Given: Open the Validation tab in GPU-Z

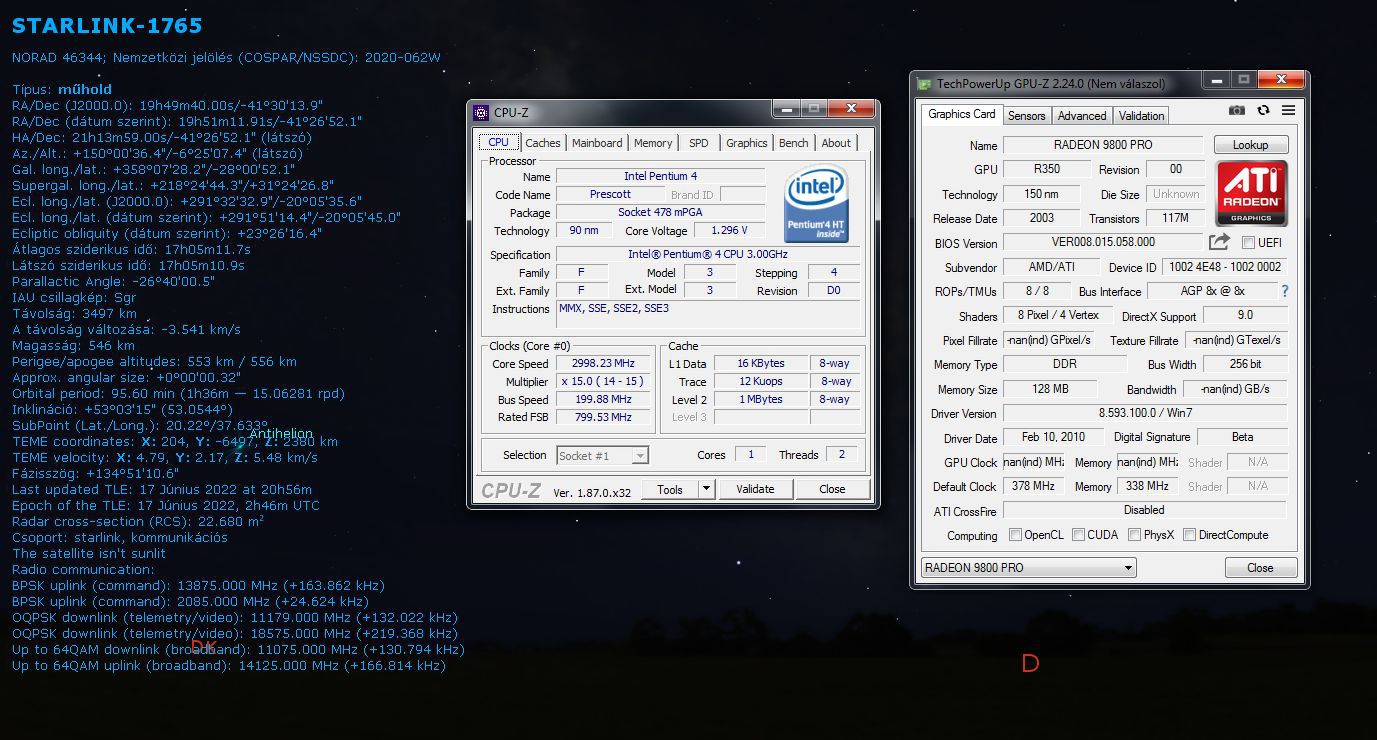Looking at the screenshot, I should tap(1141, 116).
